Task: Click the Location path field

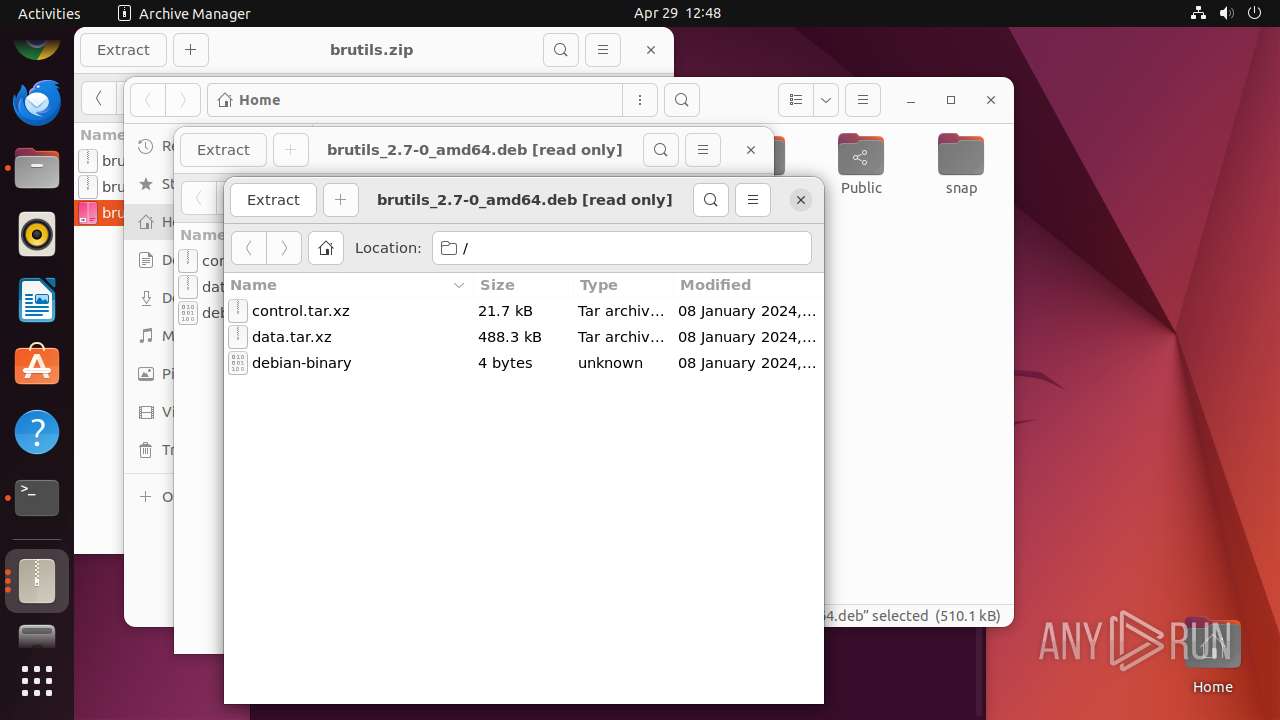Action: [621, 248]
